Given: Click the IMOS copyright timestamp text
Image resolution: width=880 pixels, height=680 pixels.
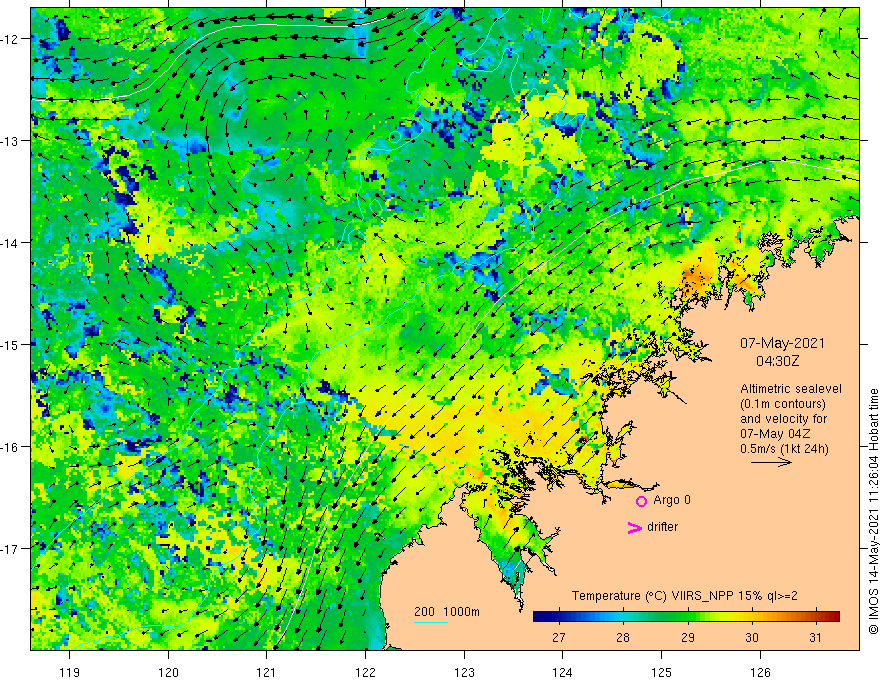Looking at the screenshot, I should tap(873, 511).
